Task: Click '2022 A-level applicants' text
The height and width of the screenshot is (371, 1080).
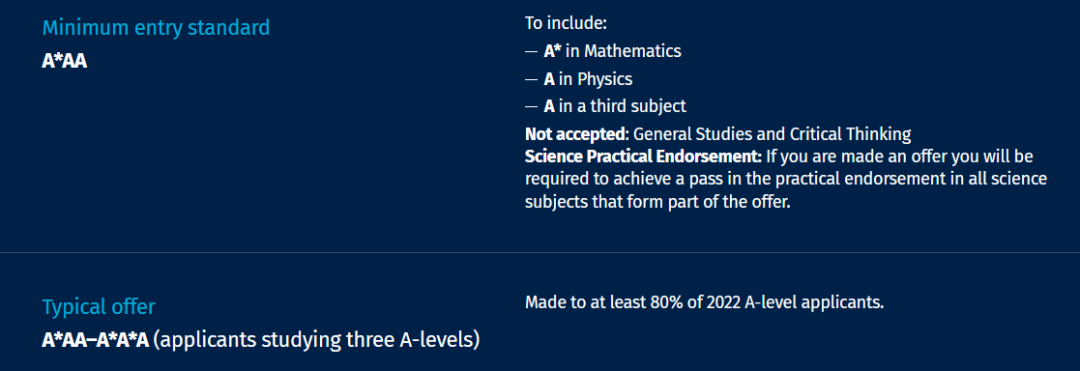Action: pos(795,303)
